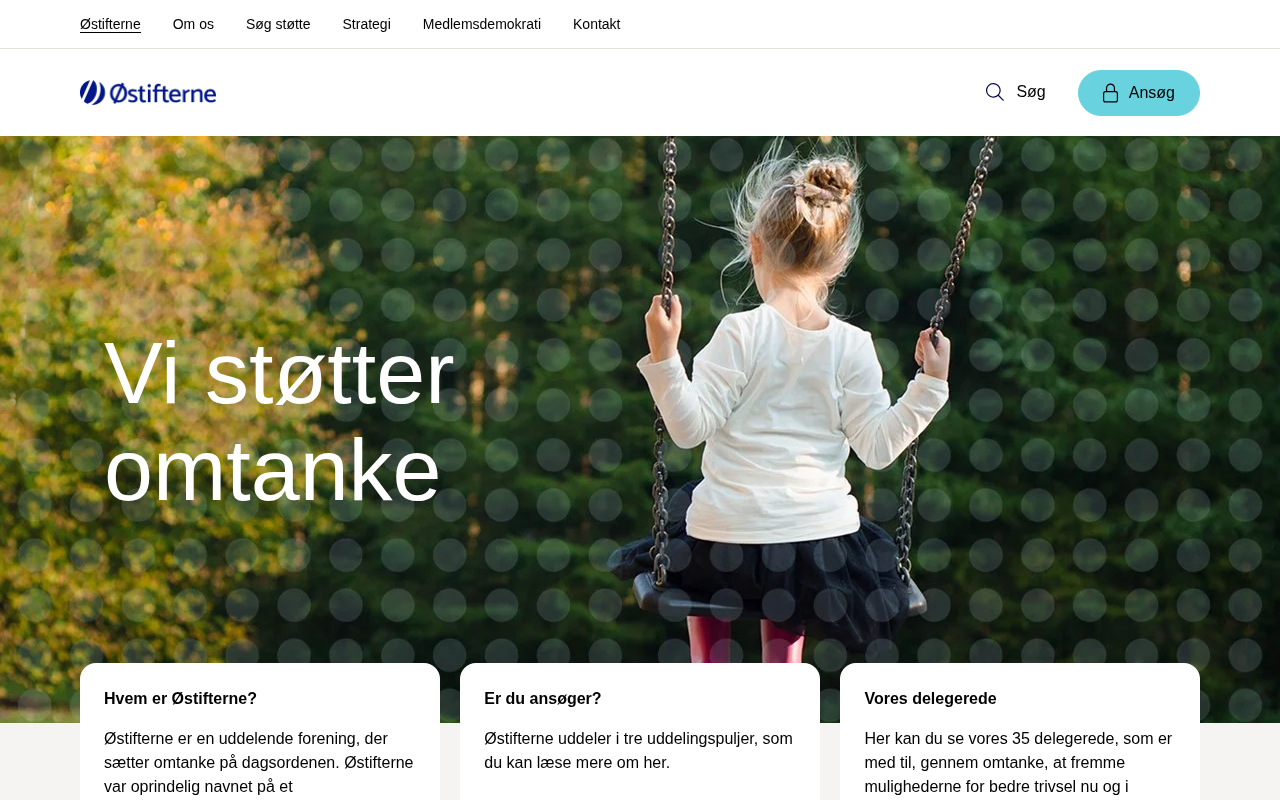
Task: Click the Østifterne leaf emblem logo
Action: 92,93
